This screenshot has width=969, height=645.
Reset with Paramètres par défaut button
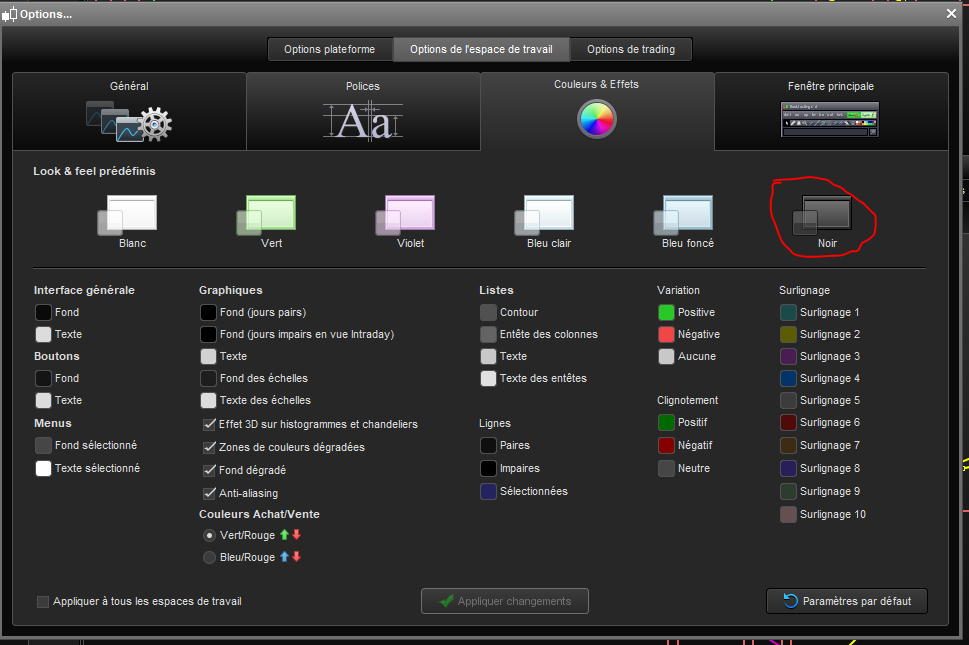(x=847, y=601)
